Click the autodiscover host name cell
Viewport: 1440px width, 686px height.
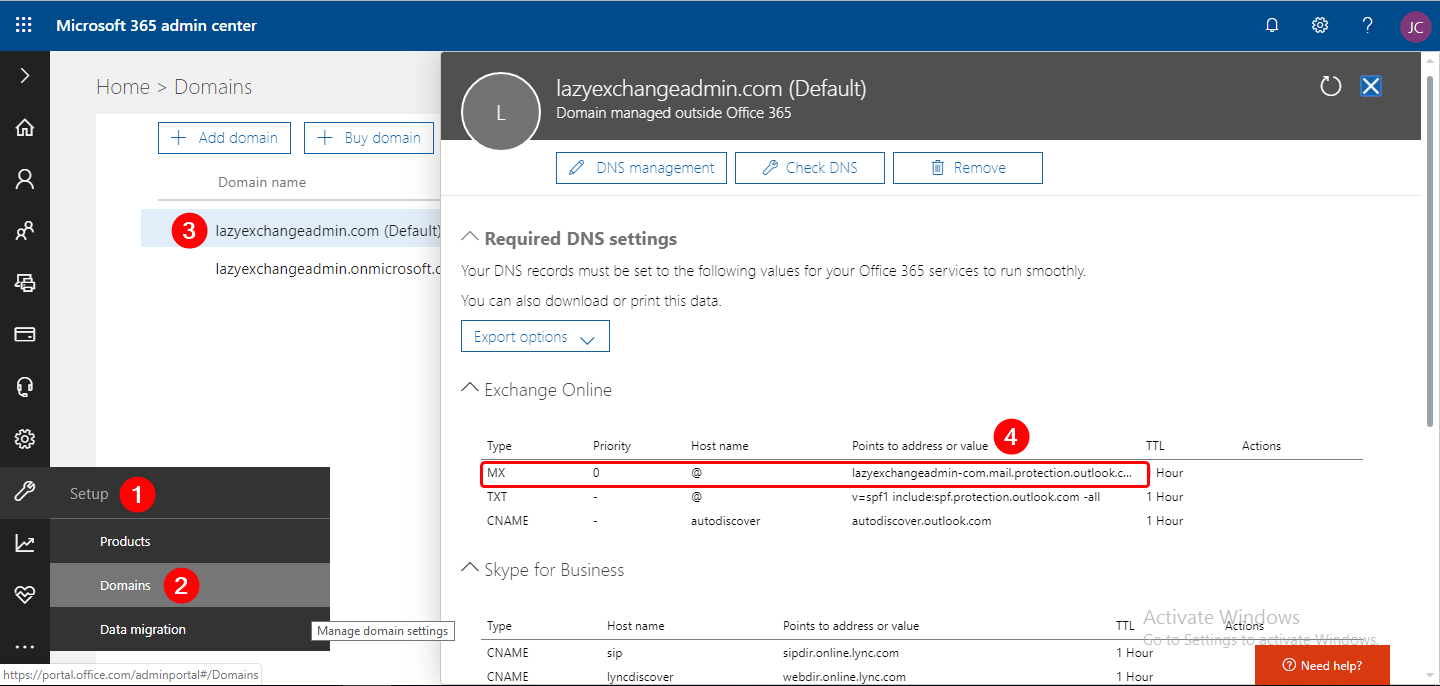click(725, 520)
